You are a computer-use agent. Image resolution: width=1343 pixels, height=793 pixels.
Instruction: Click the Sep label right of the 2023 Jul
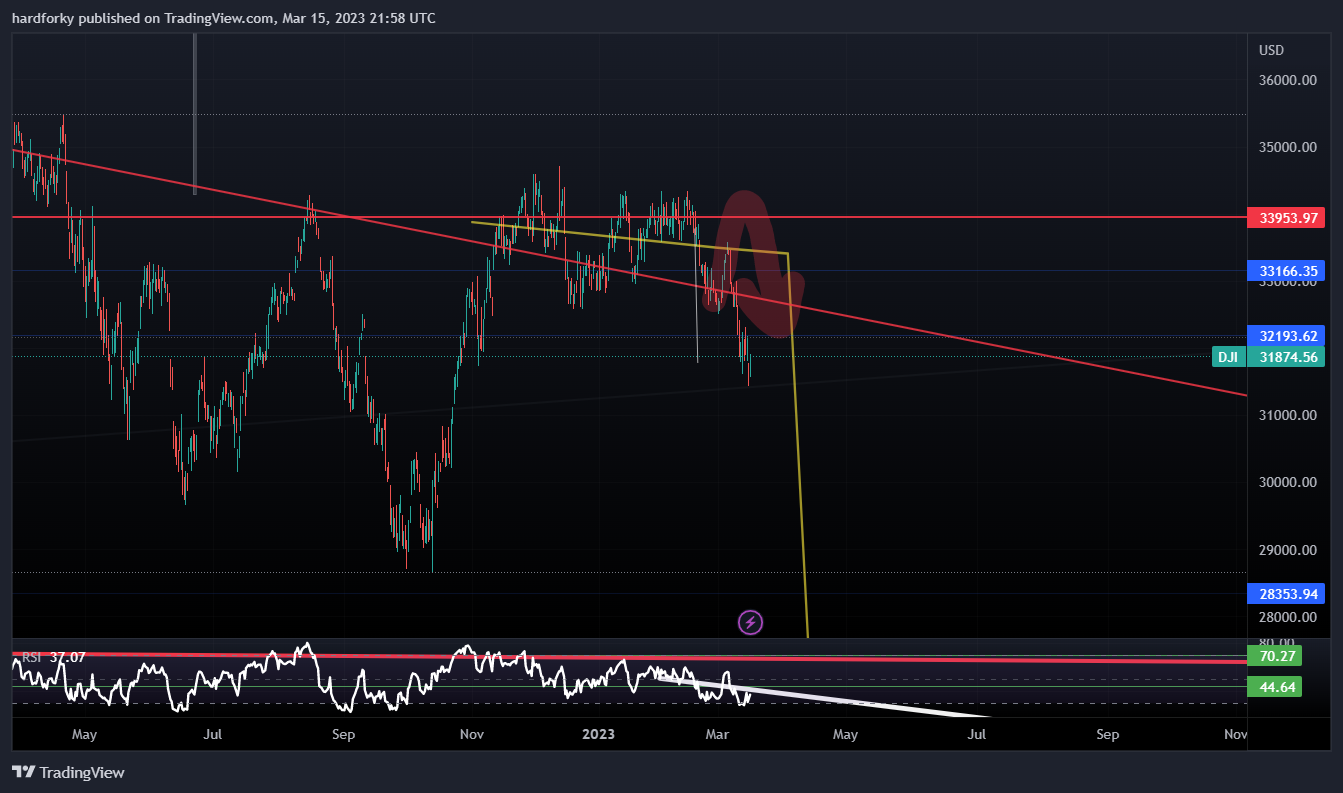[1108, 734]
